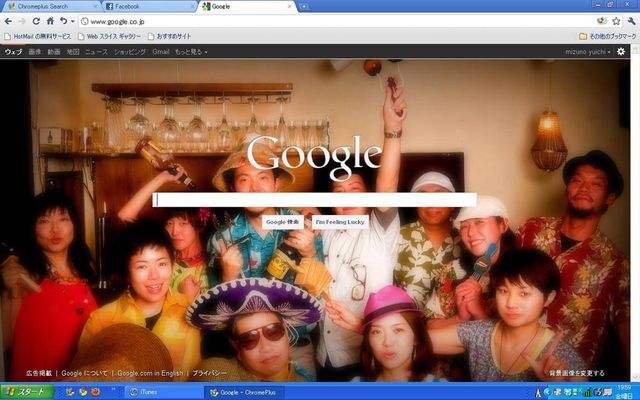Open 地図 in the Google bar
This screenshot has width=640, height=400.
[73, 52]
